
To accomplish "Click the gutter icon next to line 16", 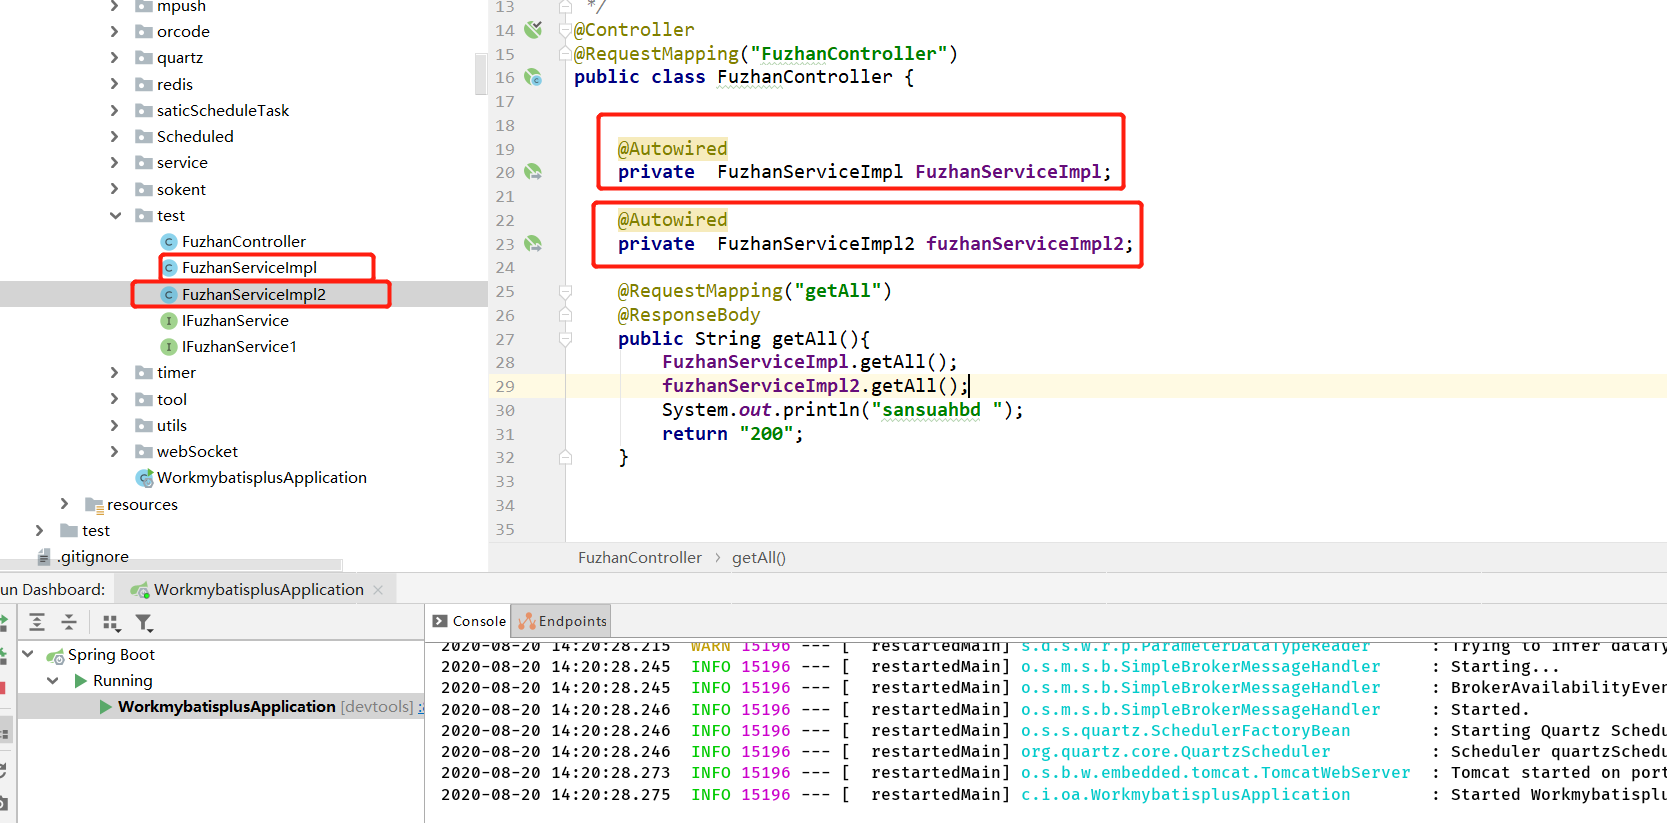I will coord(533,77).
